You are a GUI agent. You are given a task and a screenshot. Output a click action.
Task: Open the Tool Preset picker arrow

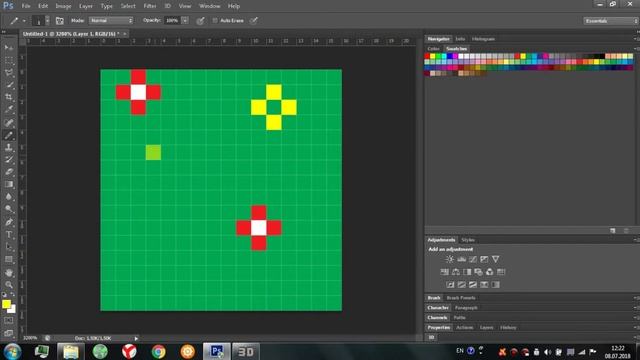[x=24, y=20]
